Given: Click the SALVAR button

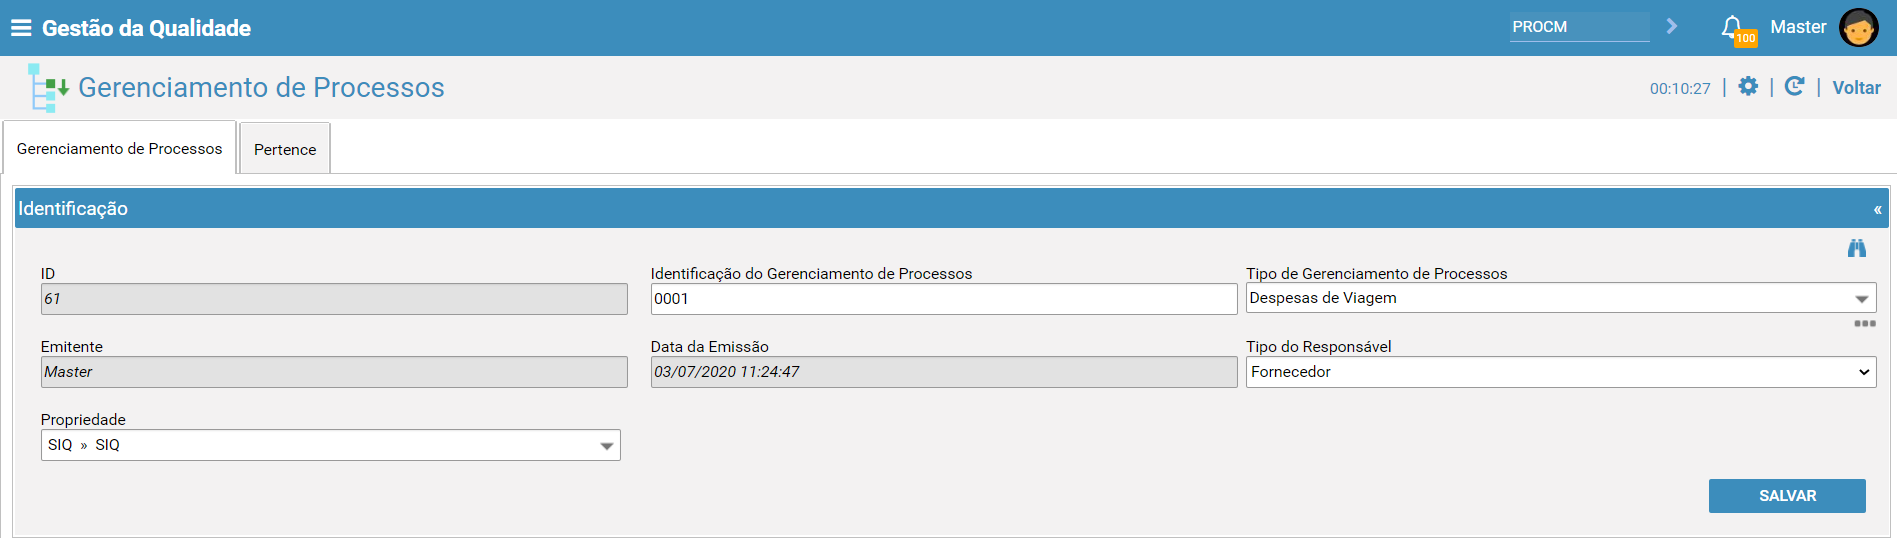Looking at the screenshot, I should pos(1787,496).
